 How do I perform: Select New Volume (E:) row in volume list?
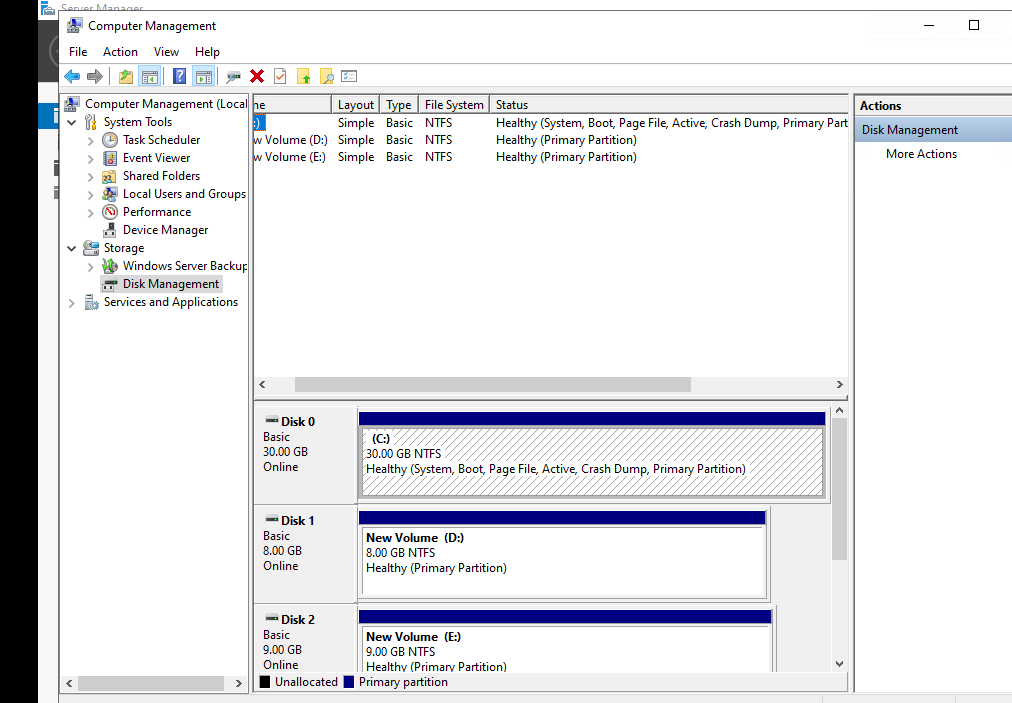coord(551,157)
